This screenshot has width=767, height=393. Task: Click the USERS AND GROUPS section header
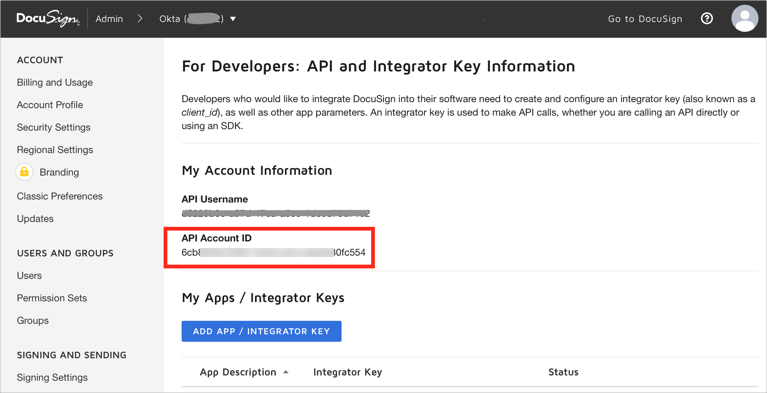[65, 253]
